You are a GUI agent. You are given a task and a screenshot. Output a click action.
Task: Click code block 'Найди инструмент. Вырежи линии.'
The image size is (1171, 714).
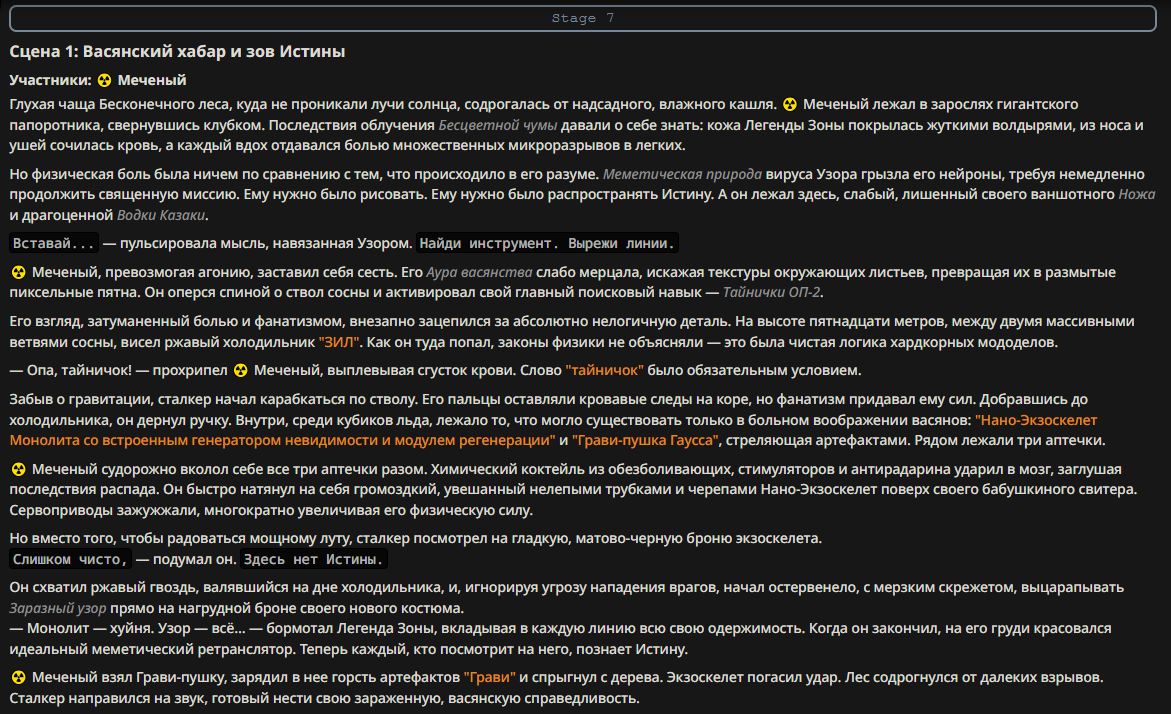click(547, 243)
